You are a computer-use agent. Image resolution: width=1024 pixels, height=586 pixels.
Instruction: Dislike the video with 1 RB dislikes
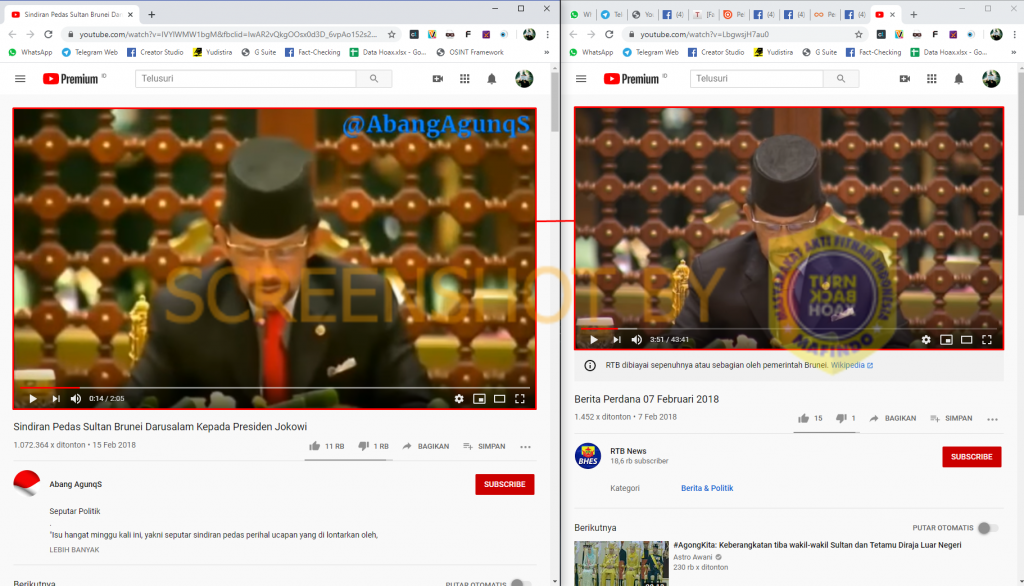374,446
